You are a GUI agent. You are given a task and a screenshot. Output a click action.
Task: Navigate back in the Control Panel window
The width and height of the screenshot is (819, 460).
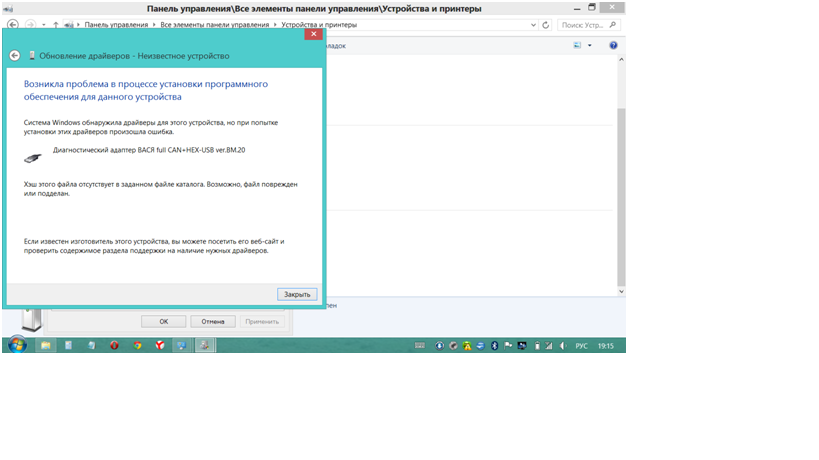(x=13, y=25)
